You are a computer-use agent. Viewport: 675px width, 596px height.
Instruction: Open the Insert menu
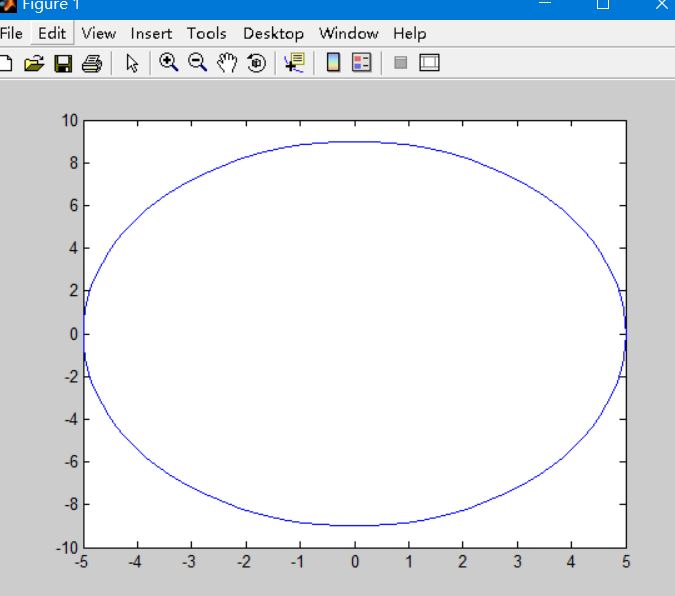pyautogui.click(x=151, y=34)
